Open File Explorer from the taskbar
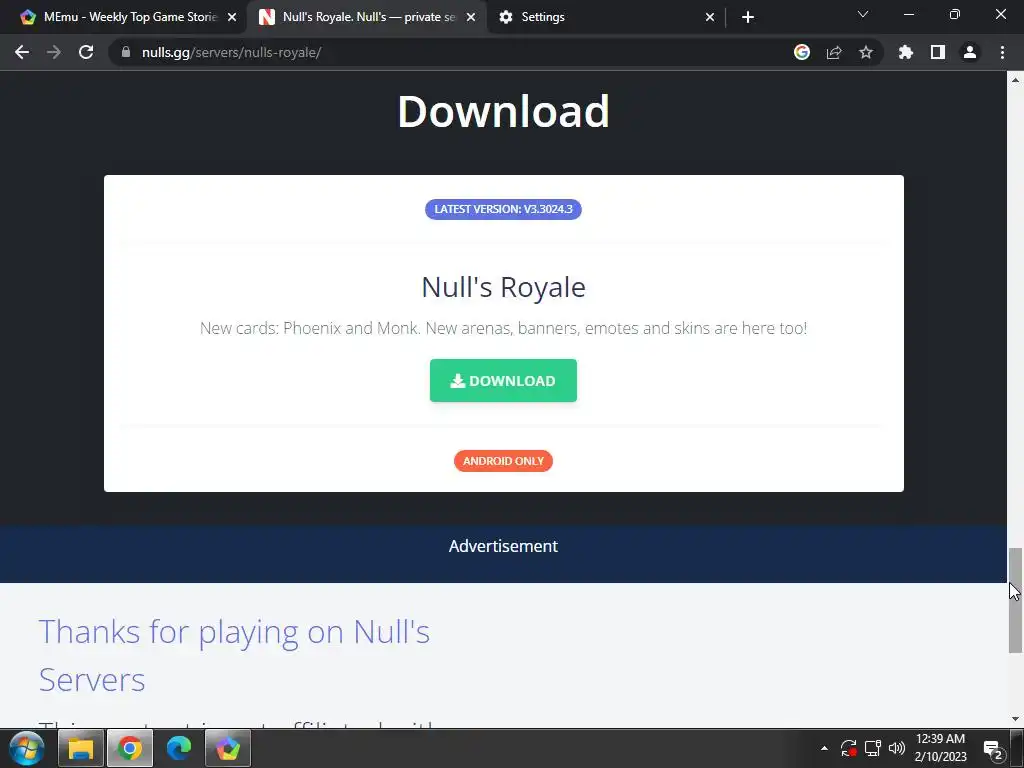Image resolution: width=1024 pixels, height=768 pixels. (x=80, y=748)
